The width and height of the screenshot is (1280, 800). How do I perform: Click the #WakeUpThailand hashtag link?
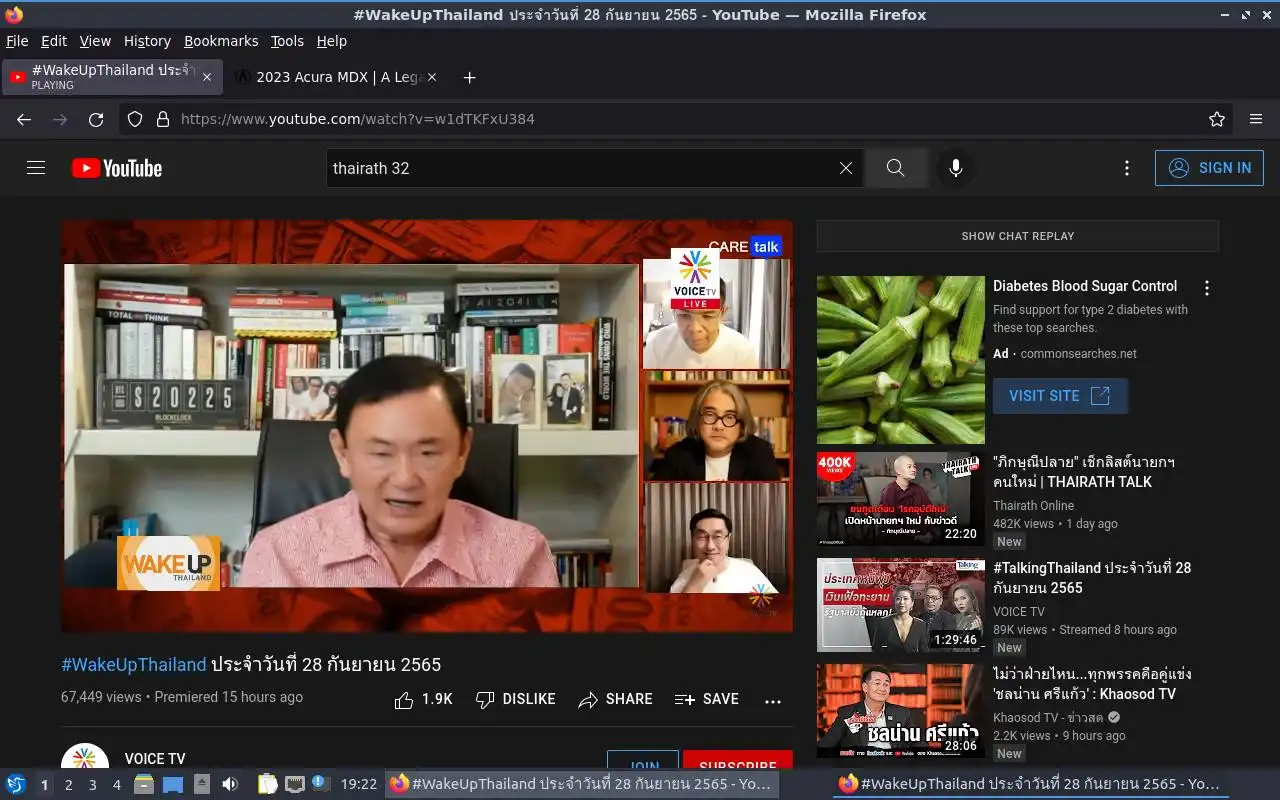(x=134, y=664)
